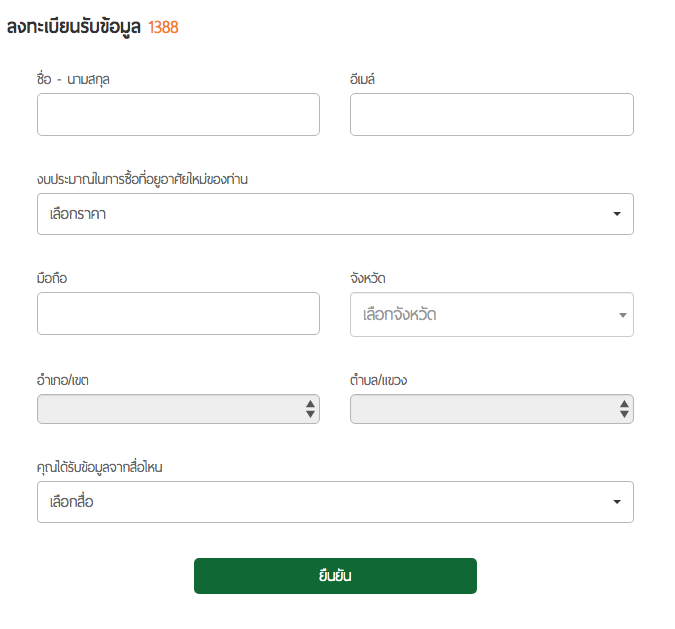The image size is (675, 629).
Task: Click the ลงทะเบียนรับข้อมูล heading text
Action: [x=74, y=27]
